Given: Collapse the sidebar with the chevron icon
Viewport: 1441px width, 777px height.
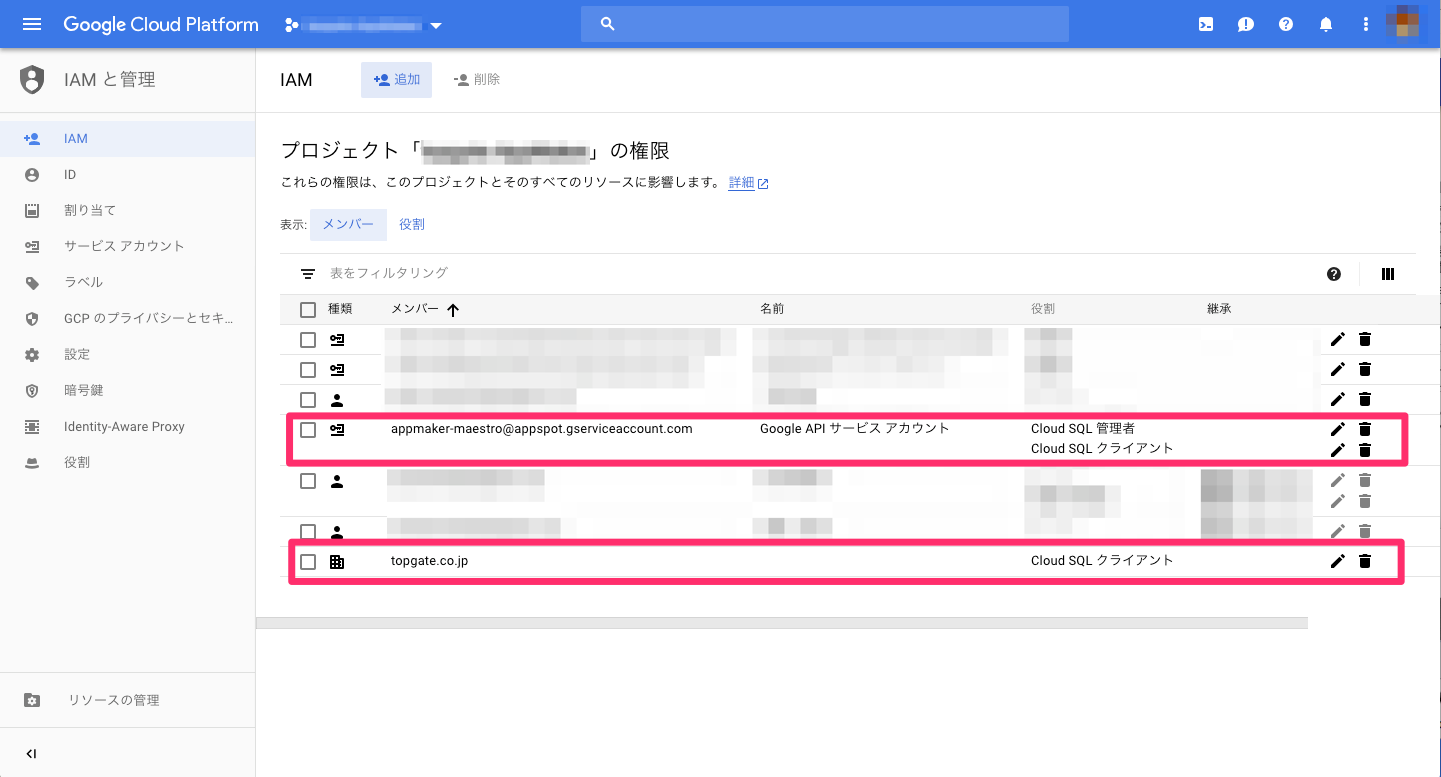Looking at the screenshot, I should point(31,754).
